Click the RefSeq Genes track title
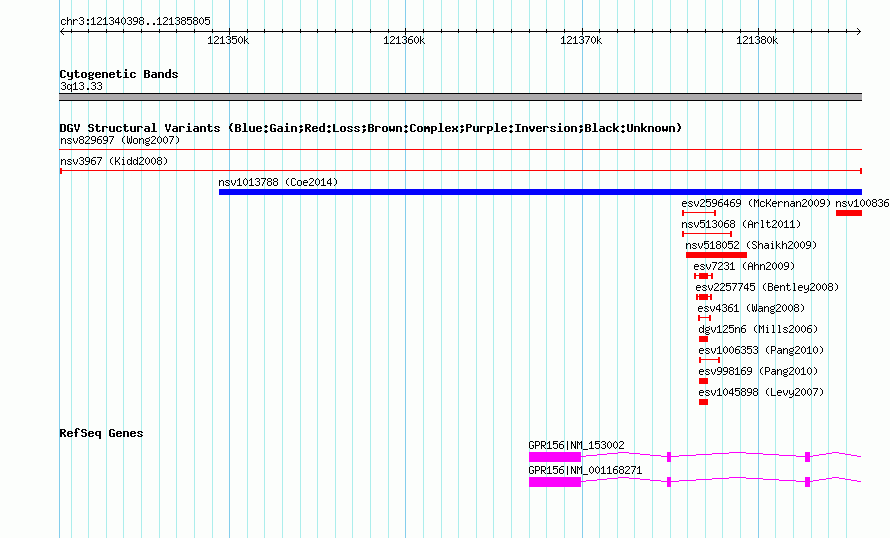 point(101,433)
